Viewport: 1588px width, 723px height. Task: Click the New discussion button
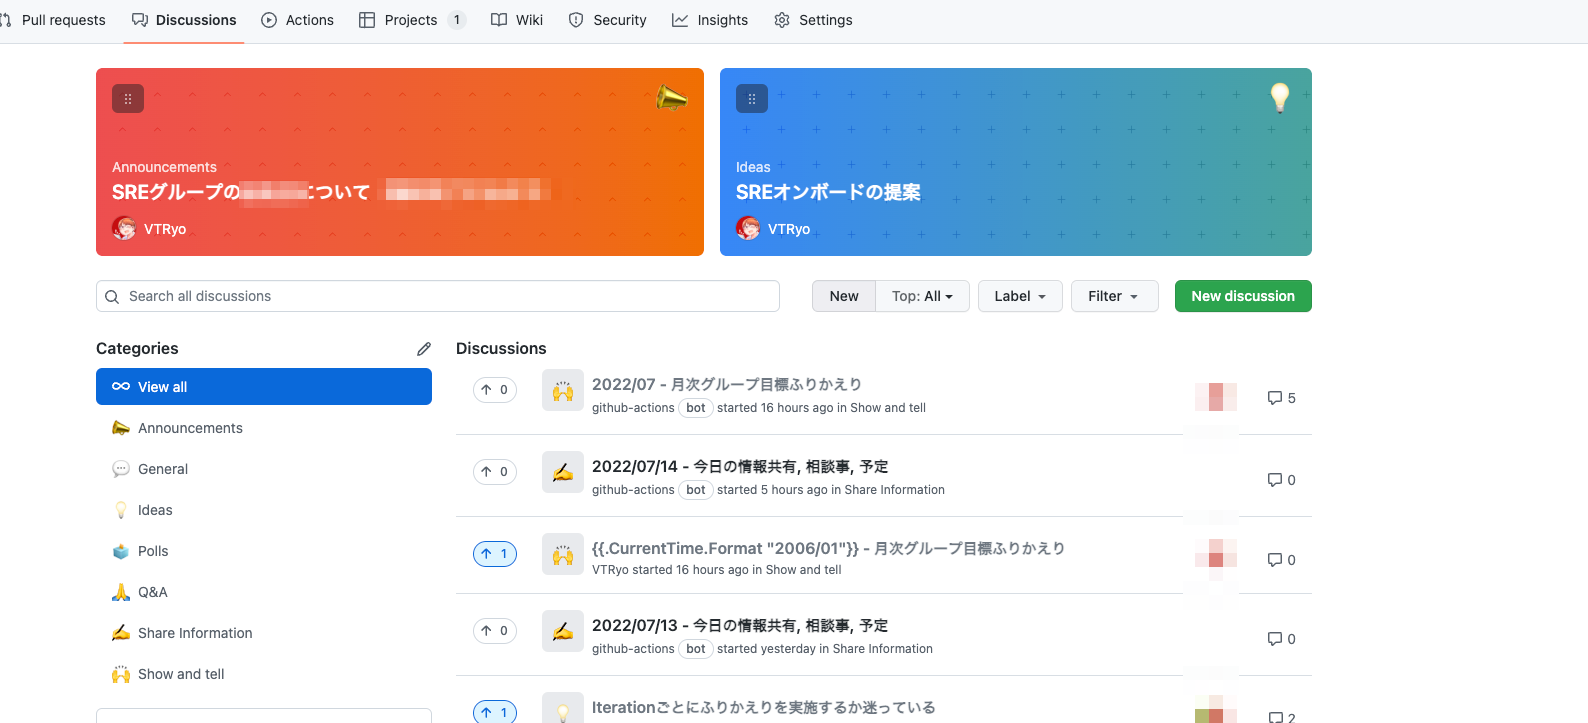point(1243,296)
